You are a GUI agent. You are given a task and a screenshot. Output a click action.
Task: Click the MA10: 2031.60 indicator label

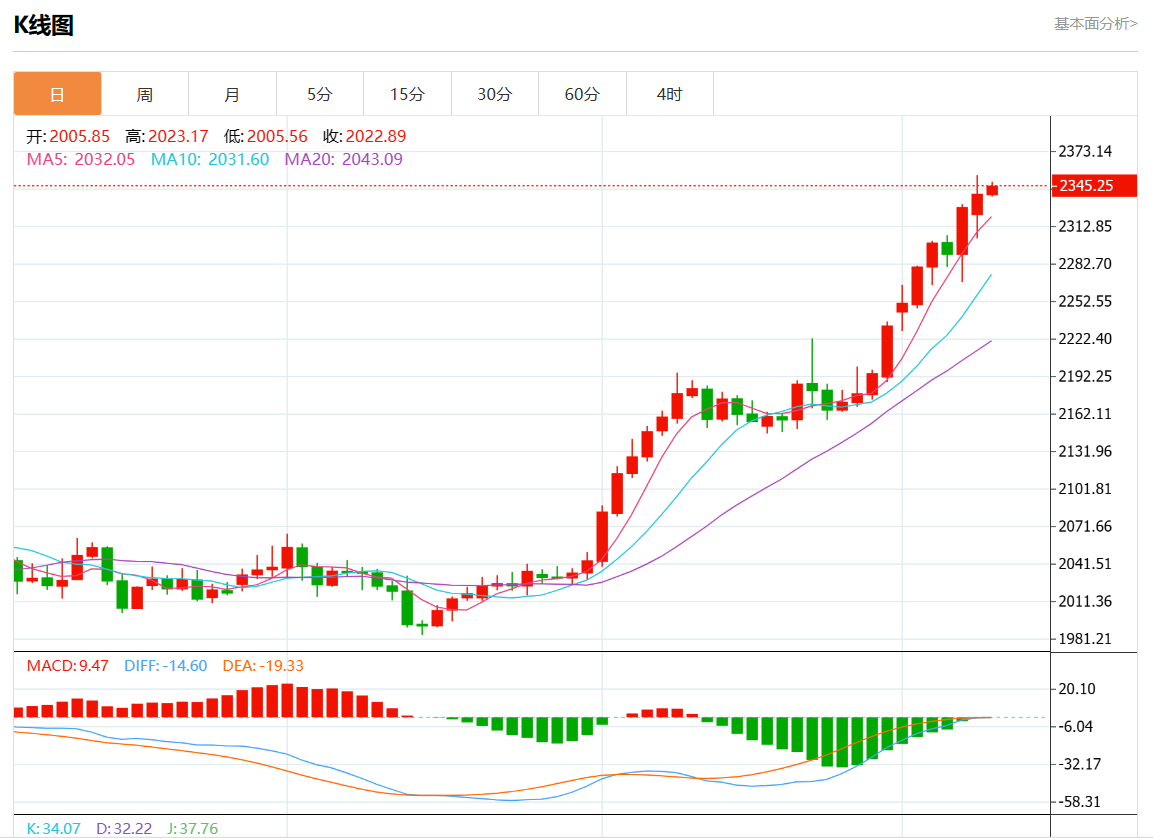pos(210,159)
